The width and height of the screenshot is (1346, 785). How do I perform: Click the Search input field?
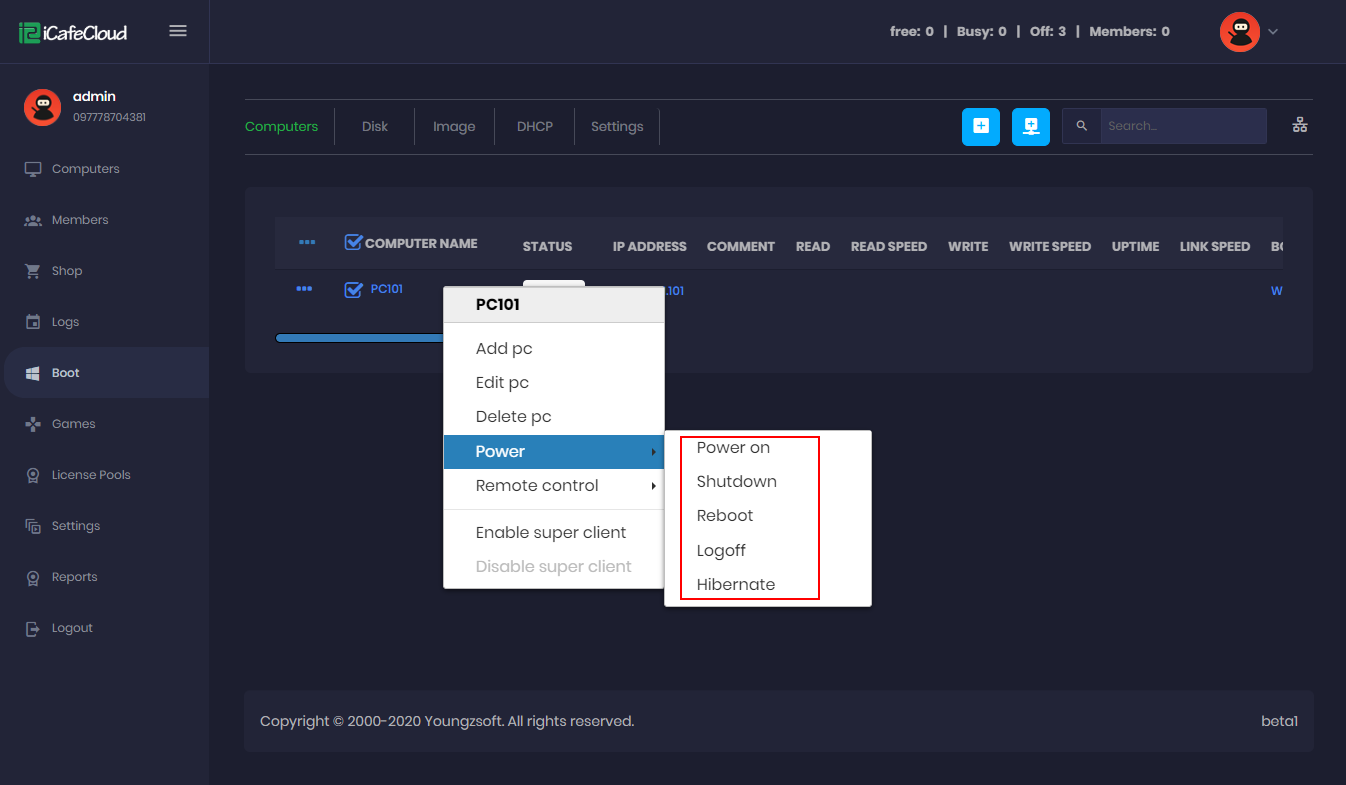click(1182, 126)
